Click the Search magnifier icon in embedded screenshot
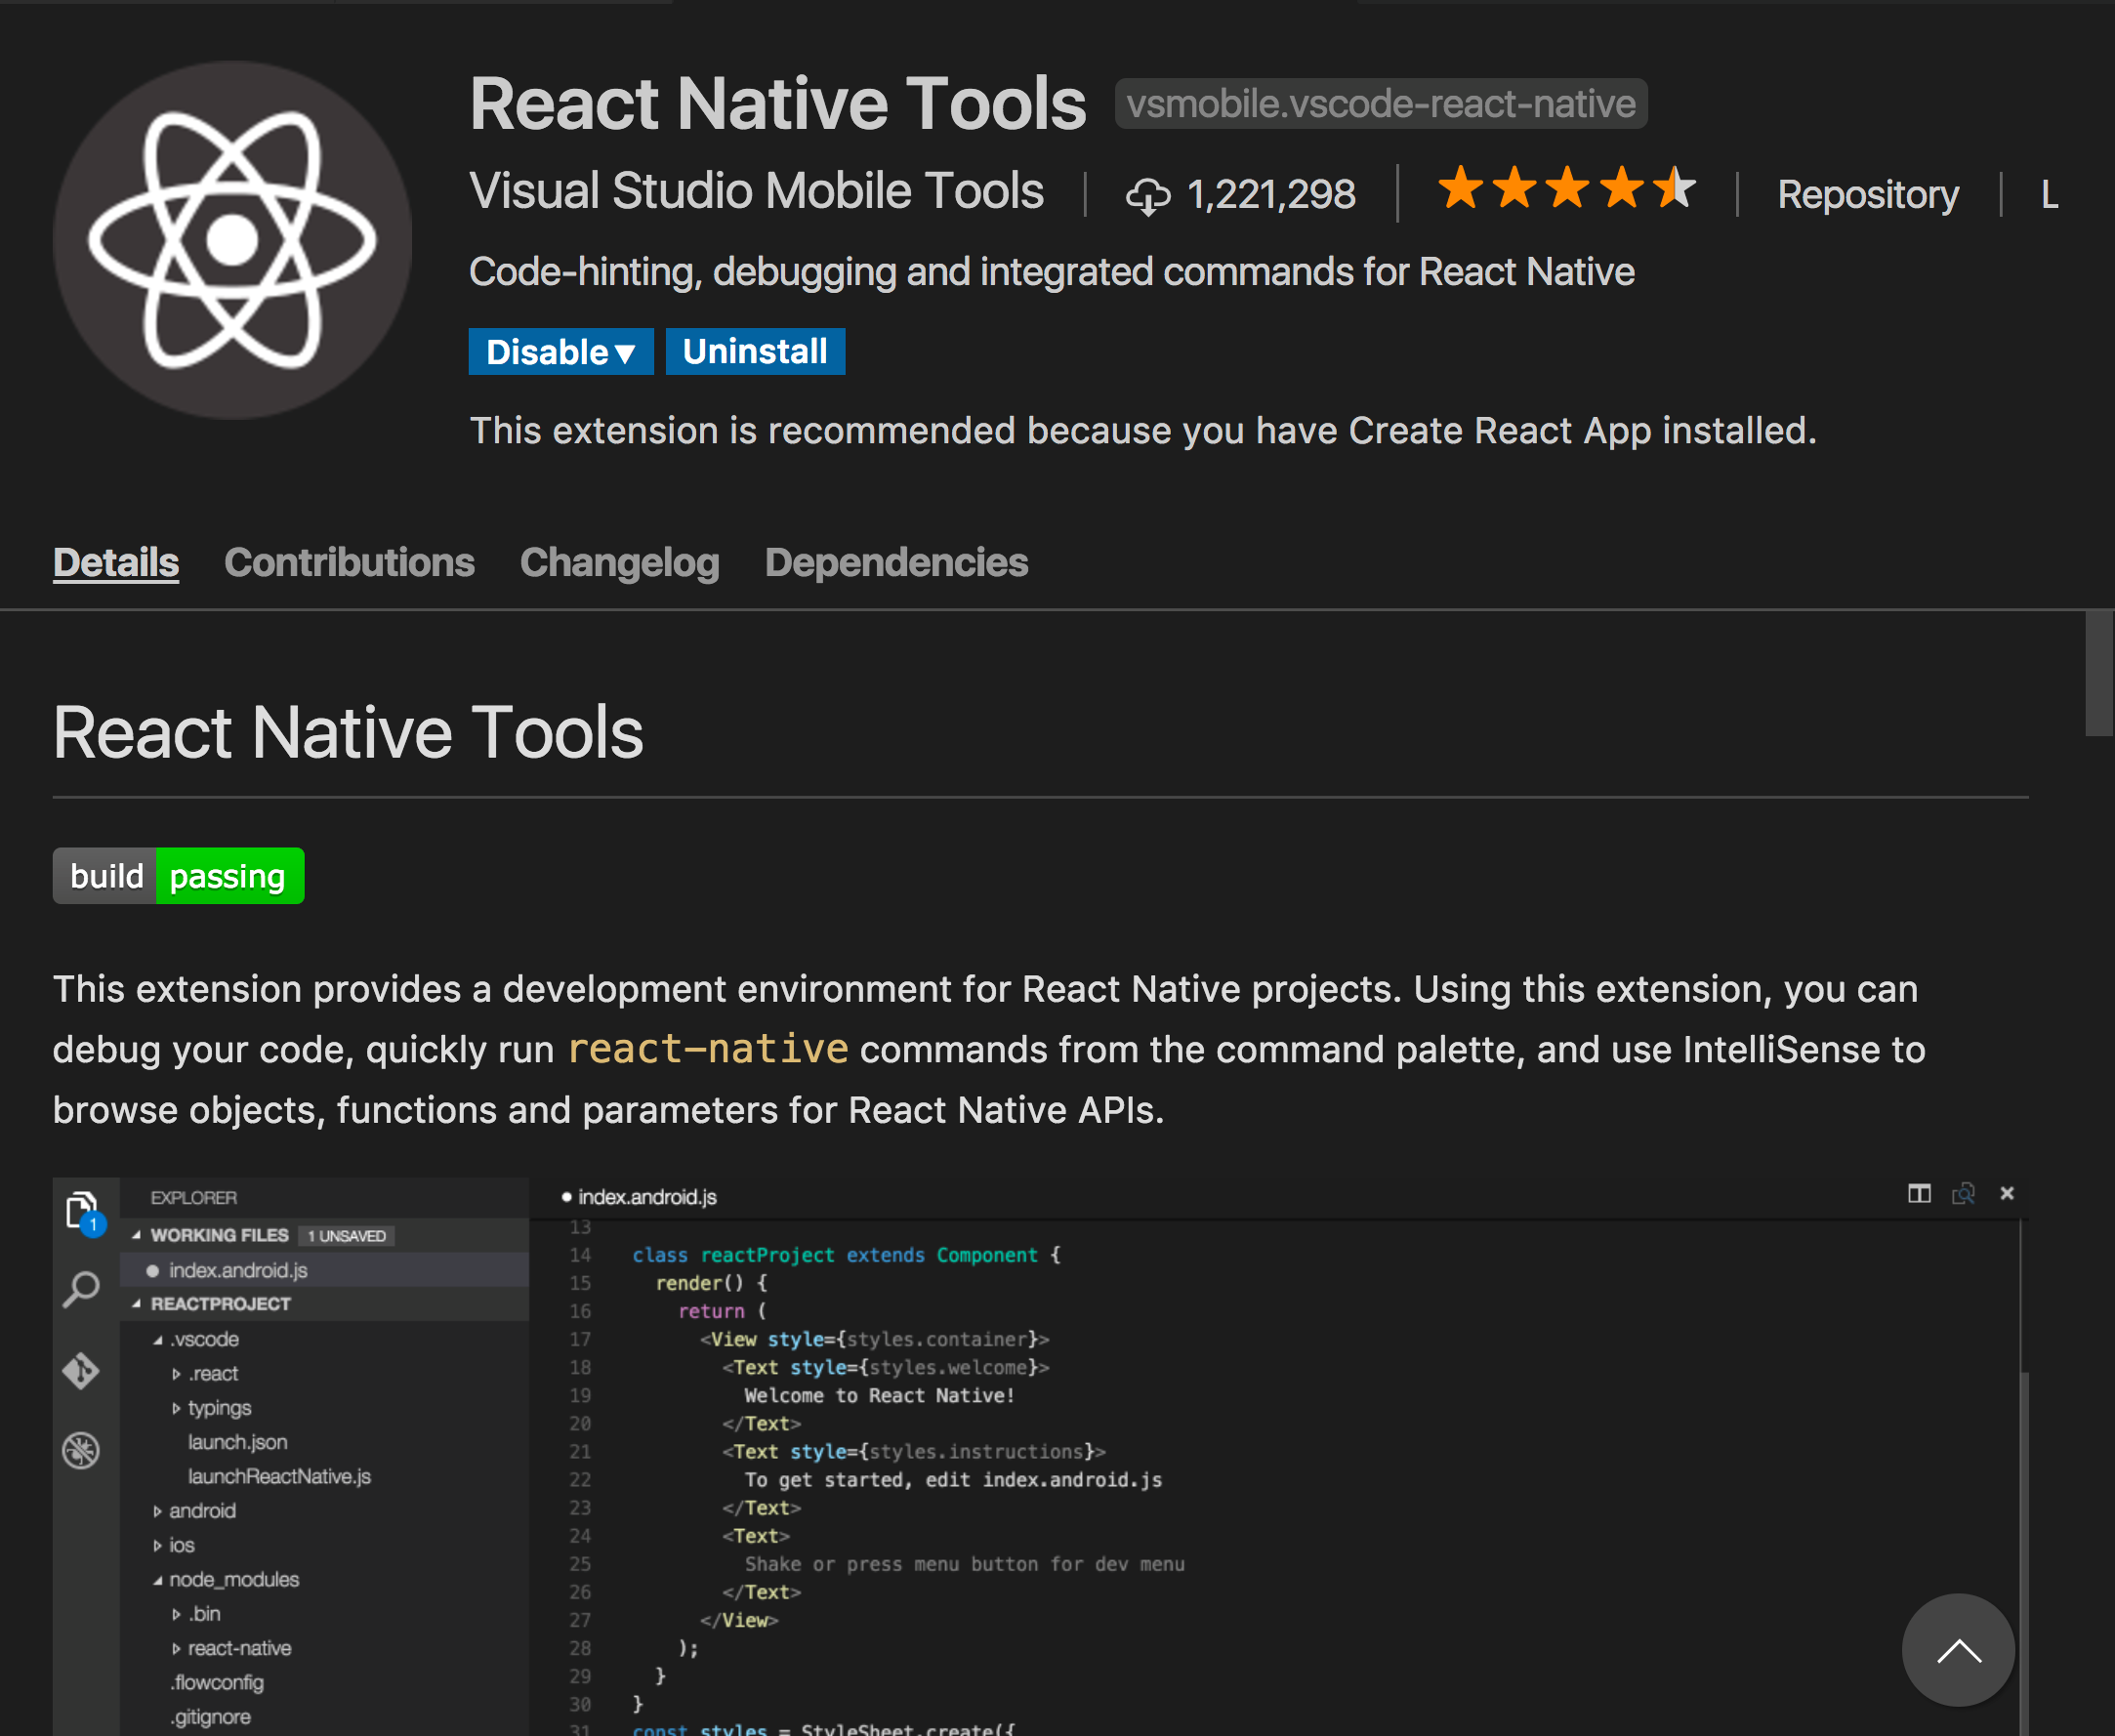Image resolution: width=2115 pixels, height=1736 pixels. (82, 1289)
